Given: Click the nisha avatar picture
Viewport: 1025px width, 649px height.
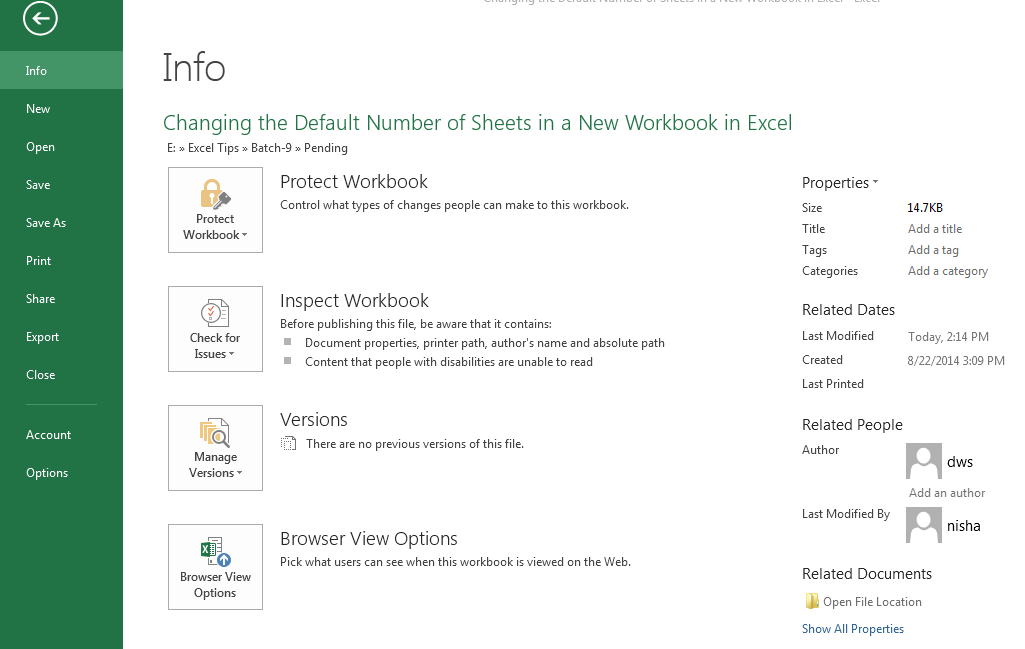Looking at the screenshot, I should coord(924,525).
